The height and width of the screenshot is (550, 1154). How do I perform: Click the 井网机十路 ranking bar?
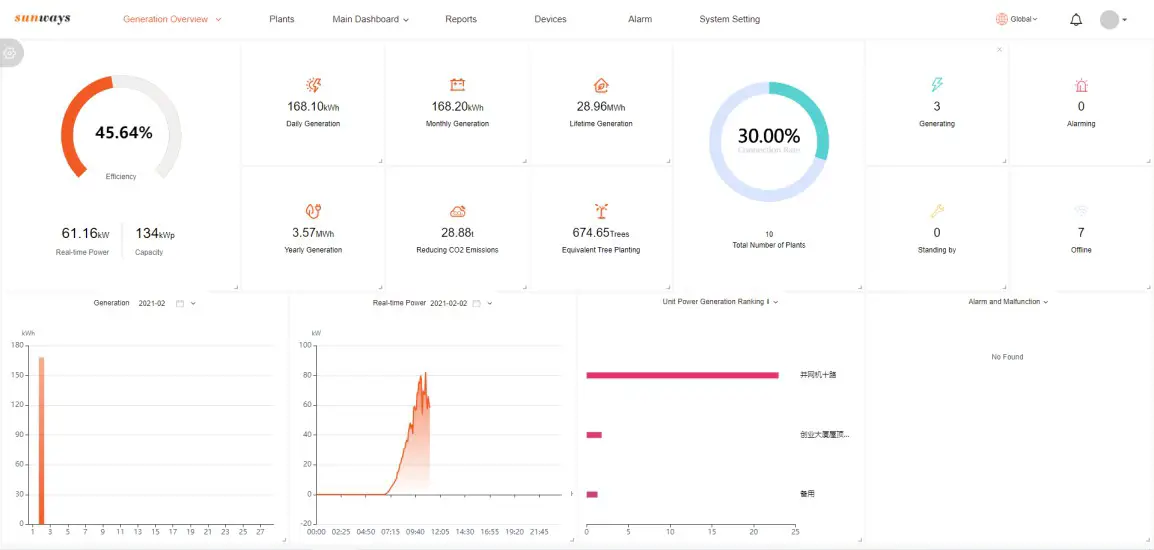(682, 376)
